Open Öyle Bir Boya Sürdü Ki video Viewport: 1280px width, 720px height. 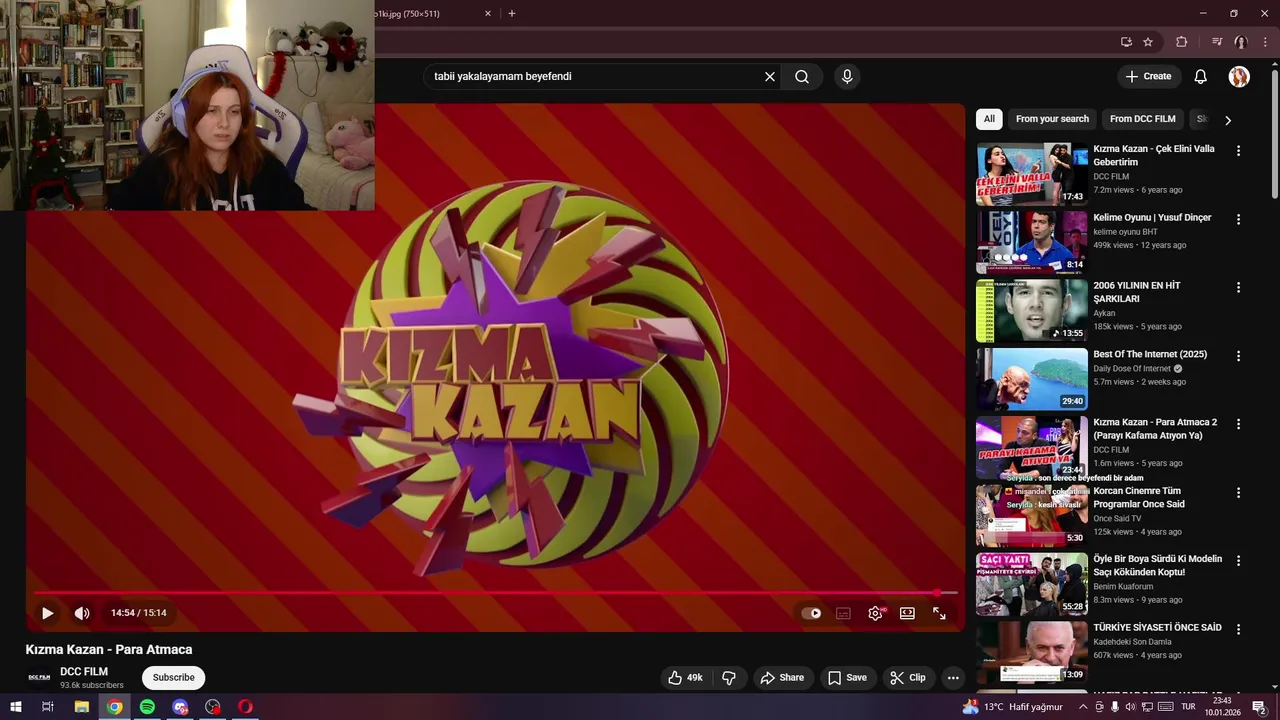click(x=1032, y=585)
